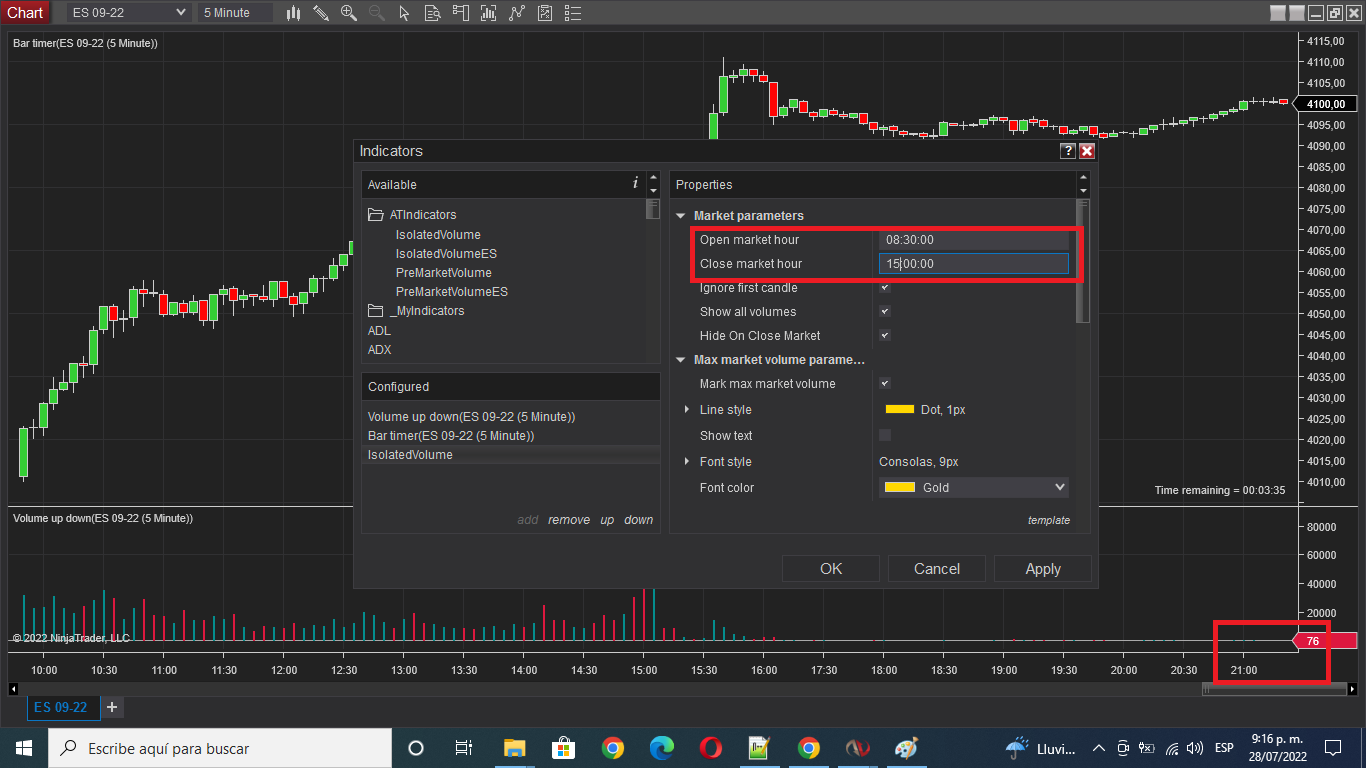This screenshot has width=1366, height=768.
Task: Select the ADL indicator
Action: [379, 331]
